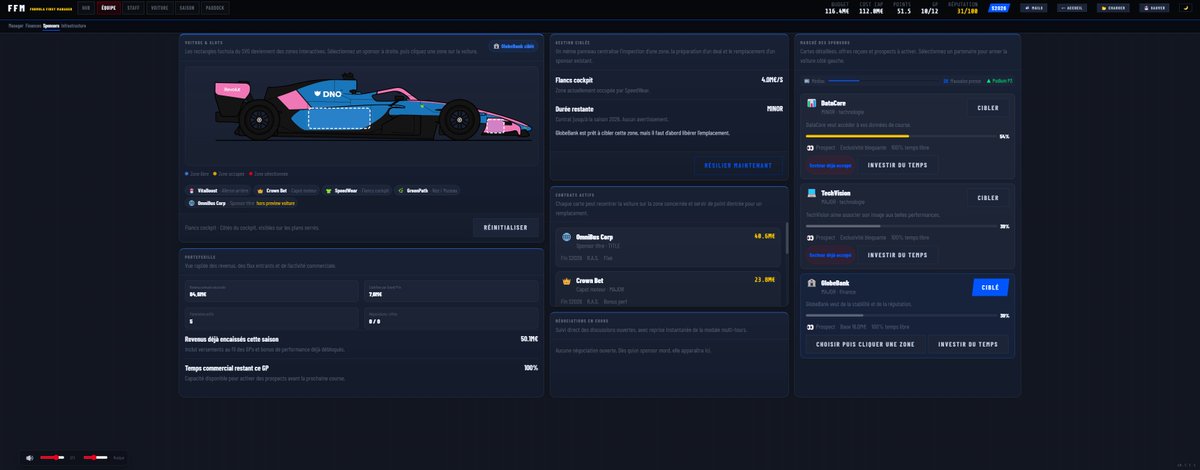Click the prospect handshake icon on DataCore card
1200x470 pixels.
click(810, 147)
